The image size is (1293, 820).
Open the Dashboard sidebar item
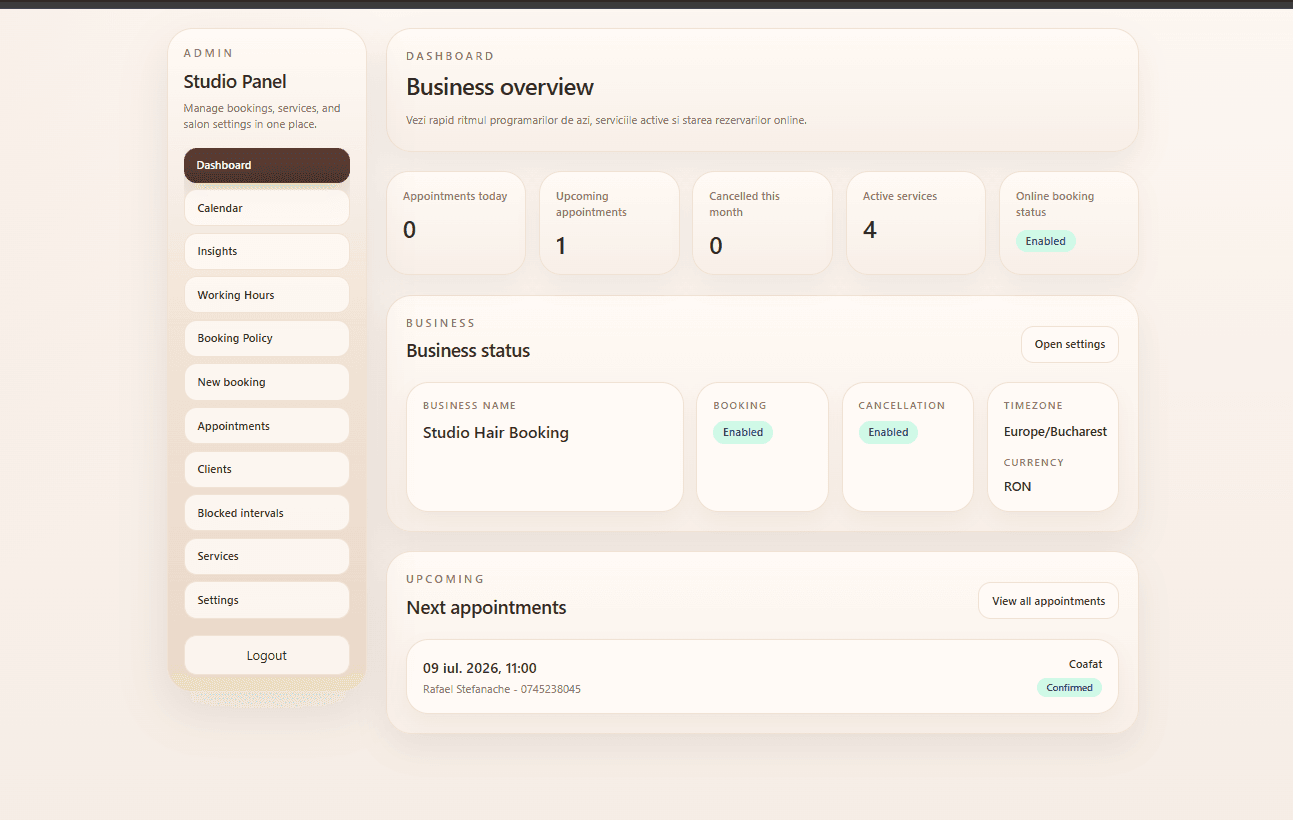point(267,165)
